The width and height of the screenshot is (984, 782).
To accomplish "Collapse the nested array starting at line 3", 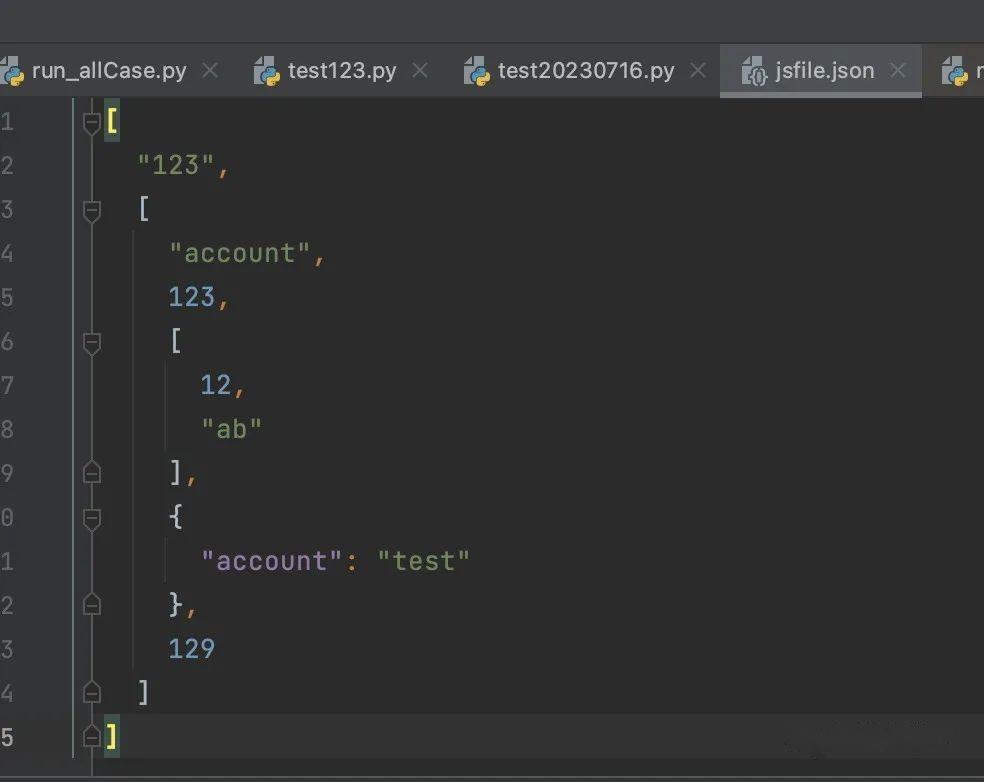I will pos(91,209).
